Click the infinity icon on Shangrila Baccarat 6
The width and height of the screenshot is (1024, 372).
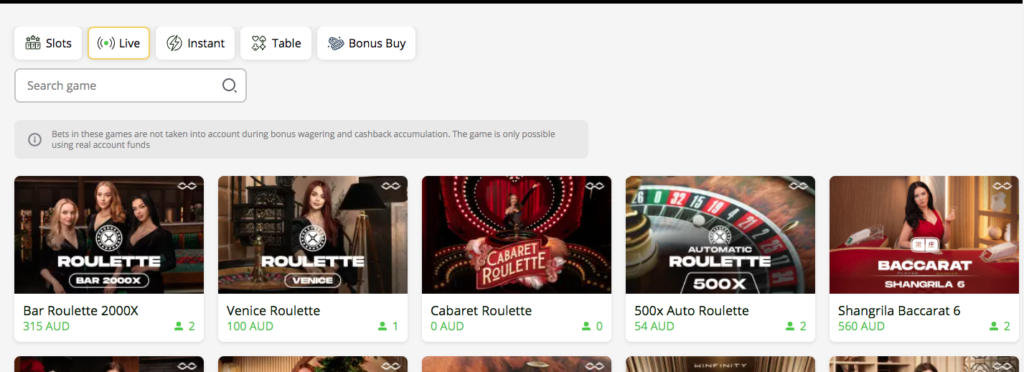click(1002, 186)
